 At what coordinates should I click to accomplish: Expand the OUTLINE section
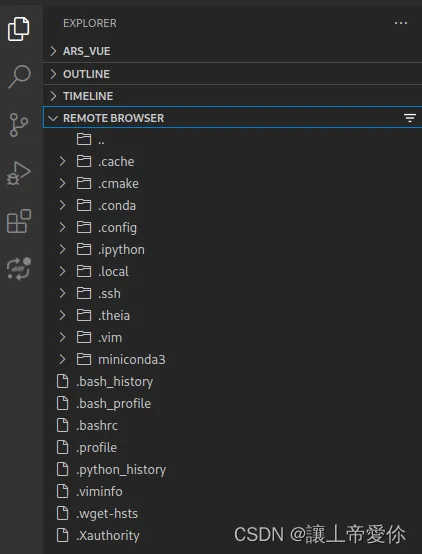(233, 74)
